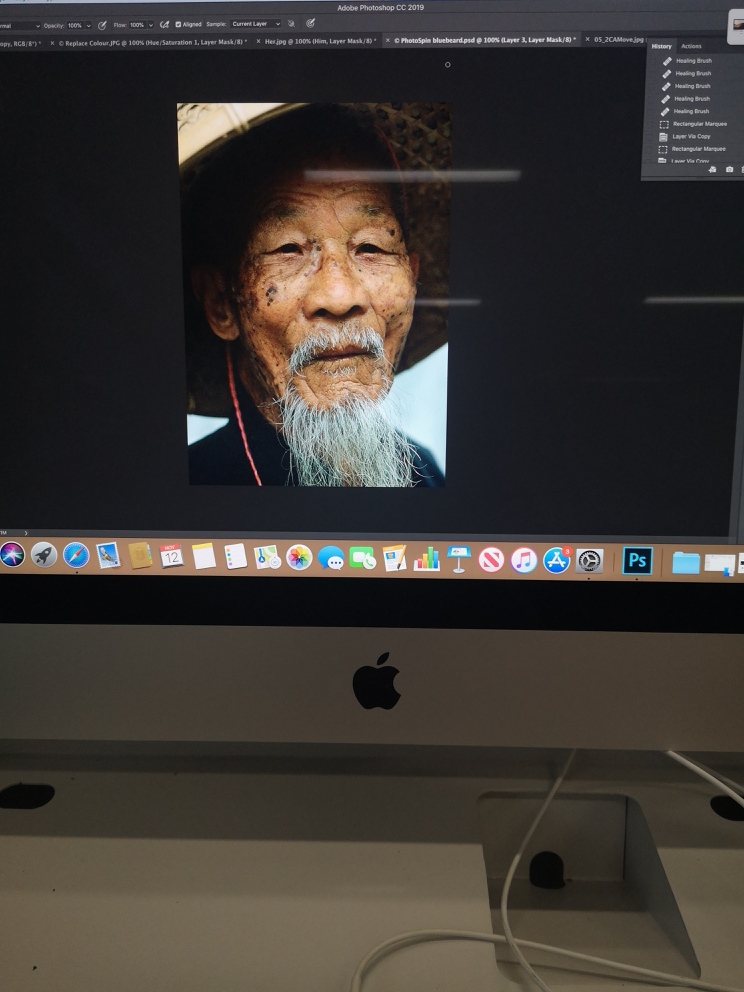Create new snapshot with camera icon
This screenshot has height=992, width=744.
tap(729, 170)
